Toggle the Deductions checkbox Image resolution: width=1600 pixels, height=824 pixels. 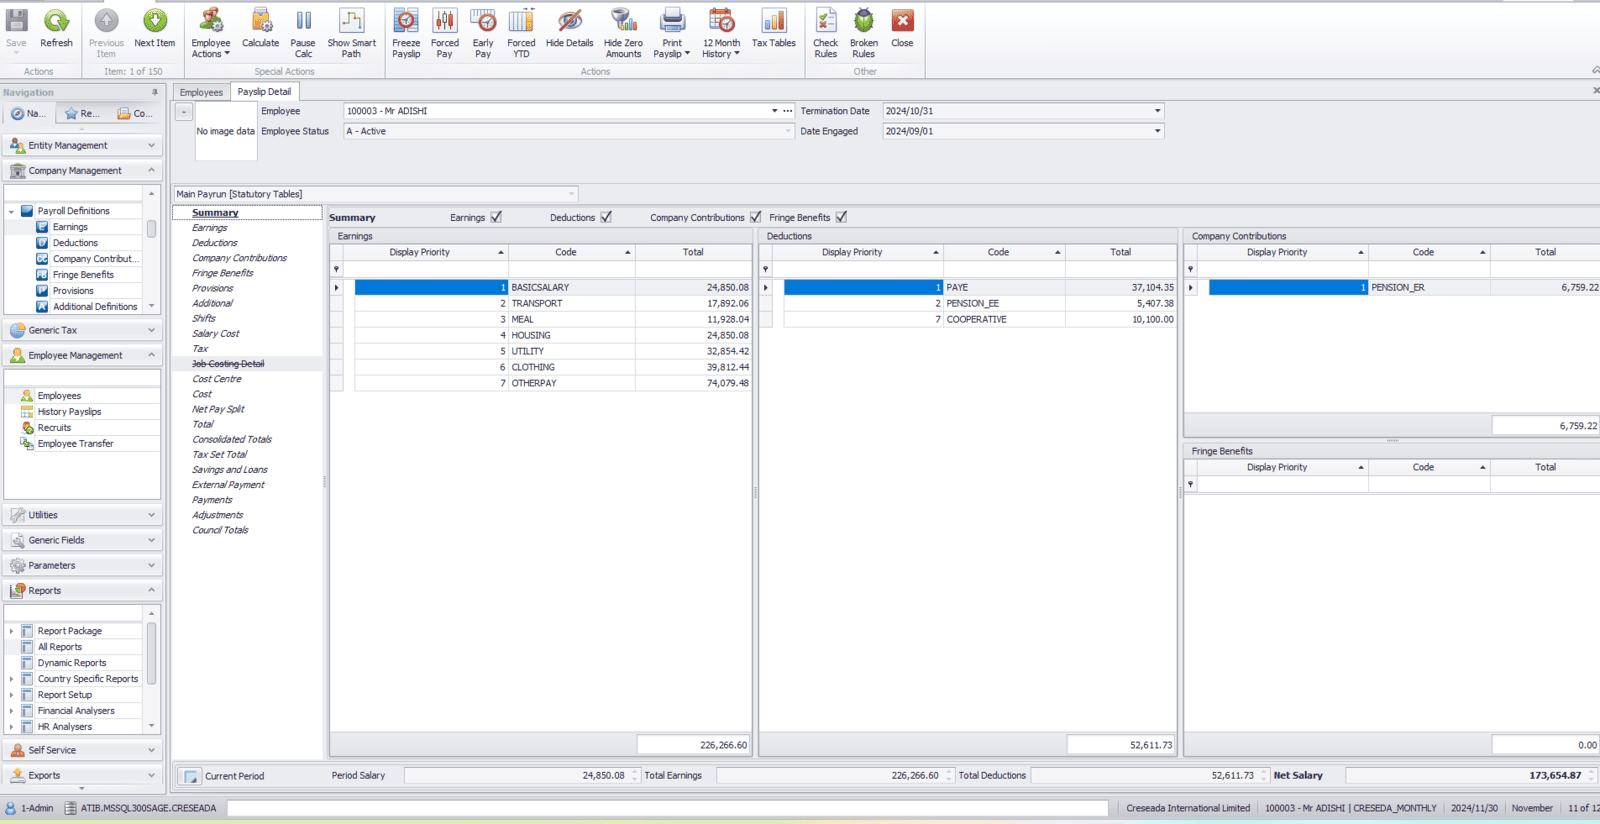pyautogui.click(x=606, y=217)
